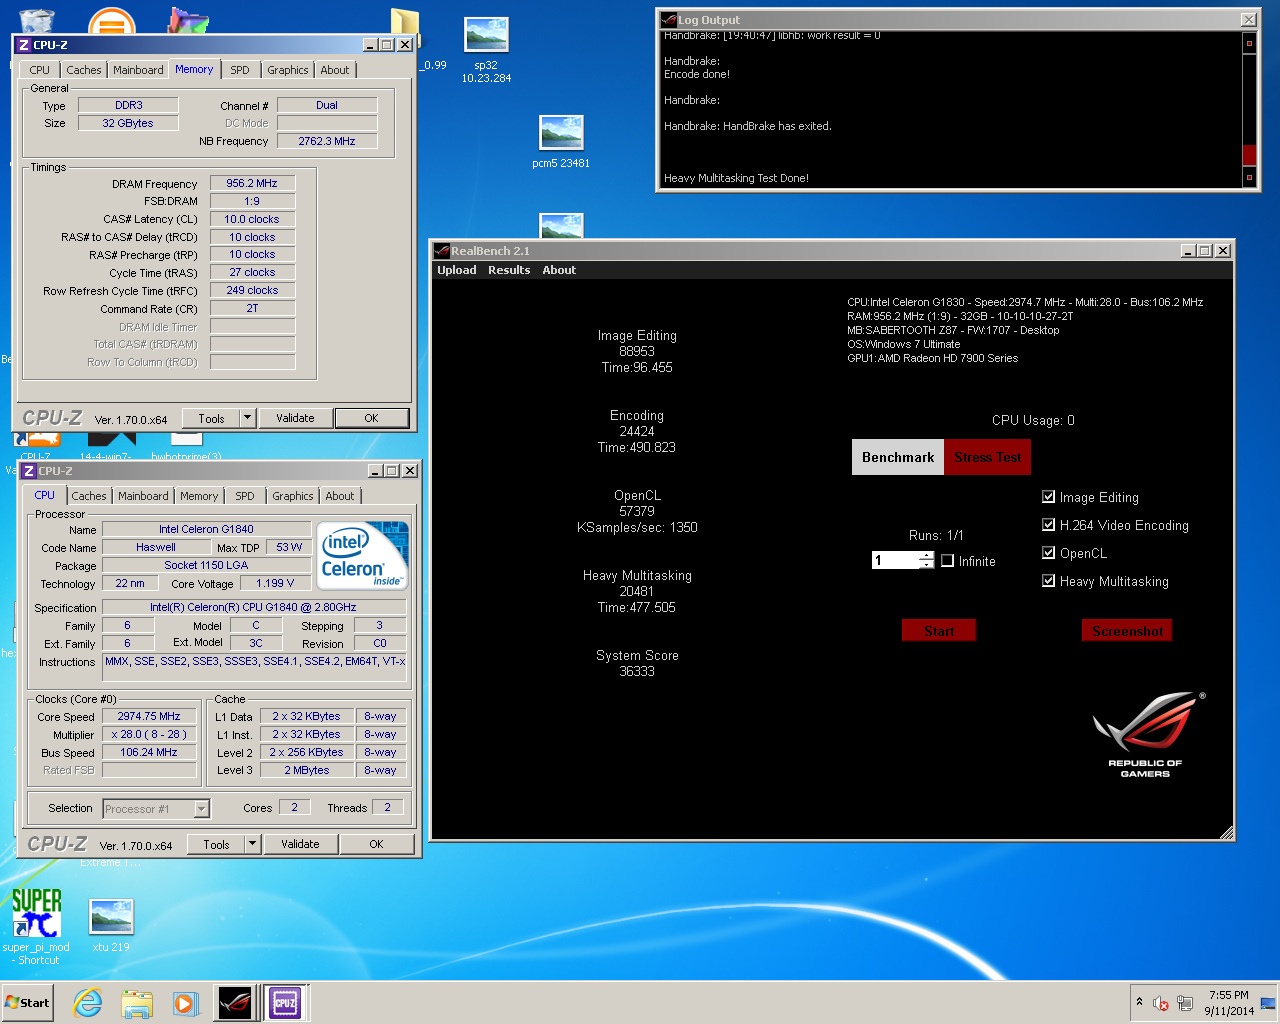The image size is (1280, 1024).
Task: Click the System Score 36333 result
Action: click(x=637, y=663)
